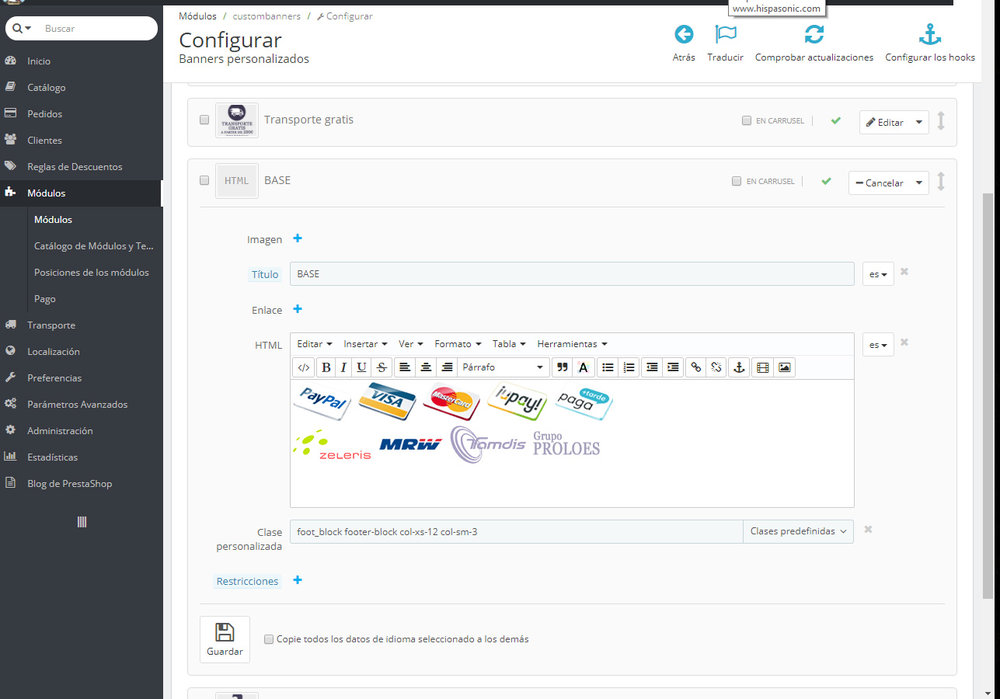
Task: Click Comprobar actualizaciones refresh icon
Action: [x=814, y=34]
